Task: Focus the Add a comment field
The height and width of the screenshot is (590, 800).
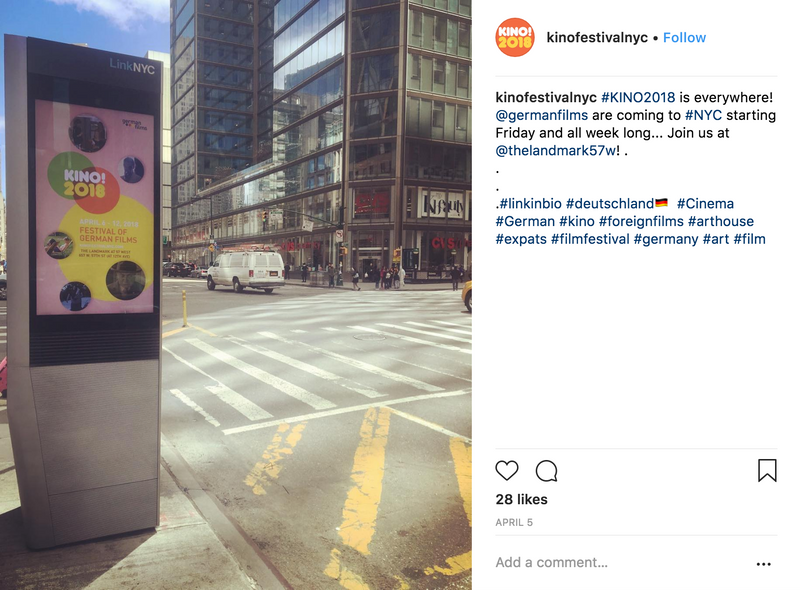Action: pyautogui.click(x=622, y=562)
